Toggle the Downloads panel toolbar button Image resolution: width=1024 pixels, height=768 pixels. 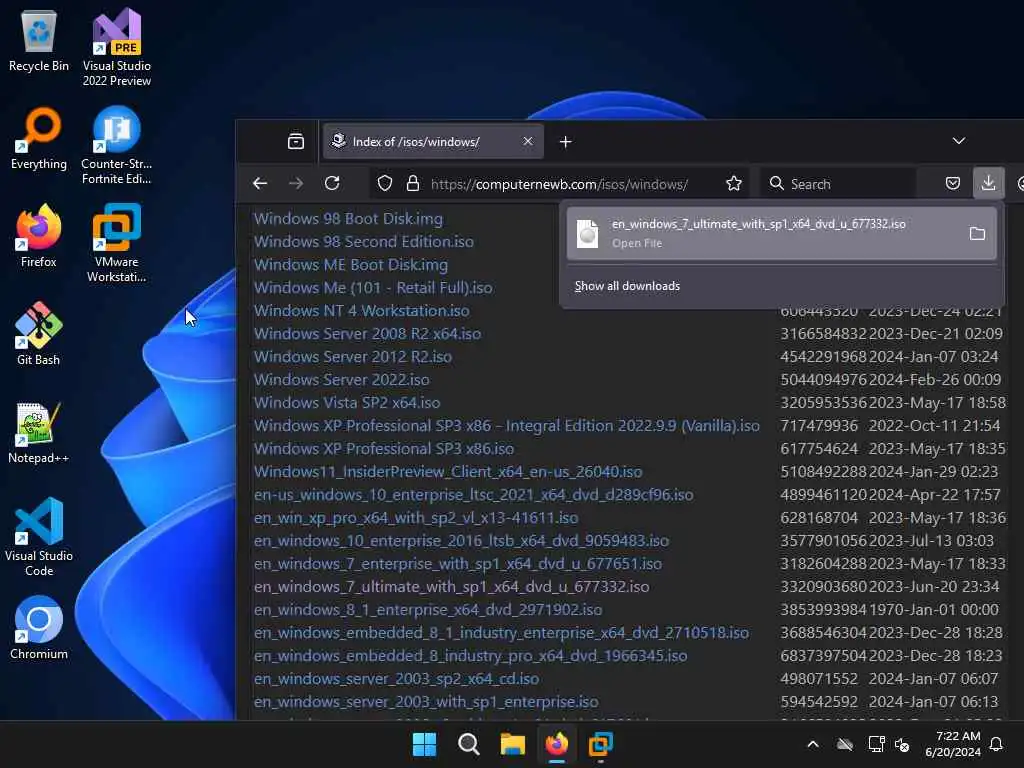point(988,183)
